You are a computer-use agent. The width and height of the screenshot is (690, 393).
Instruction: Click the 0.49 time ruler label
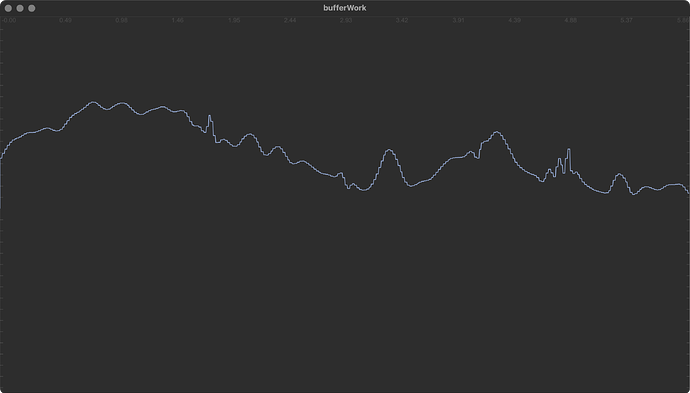66,21
